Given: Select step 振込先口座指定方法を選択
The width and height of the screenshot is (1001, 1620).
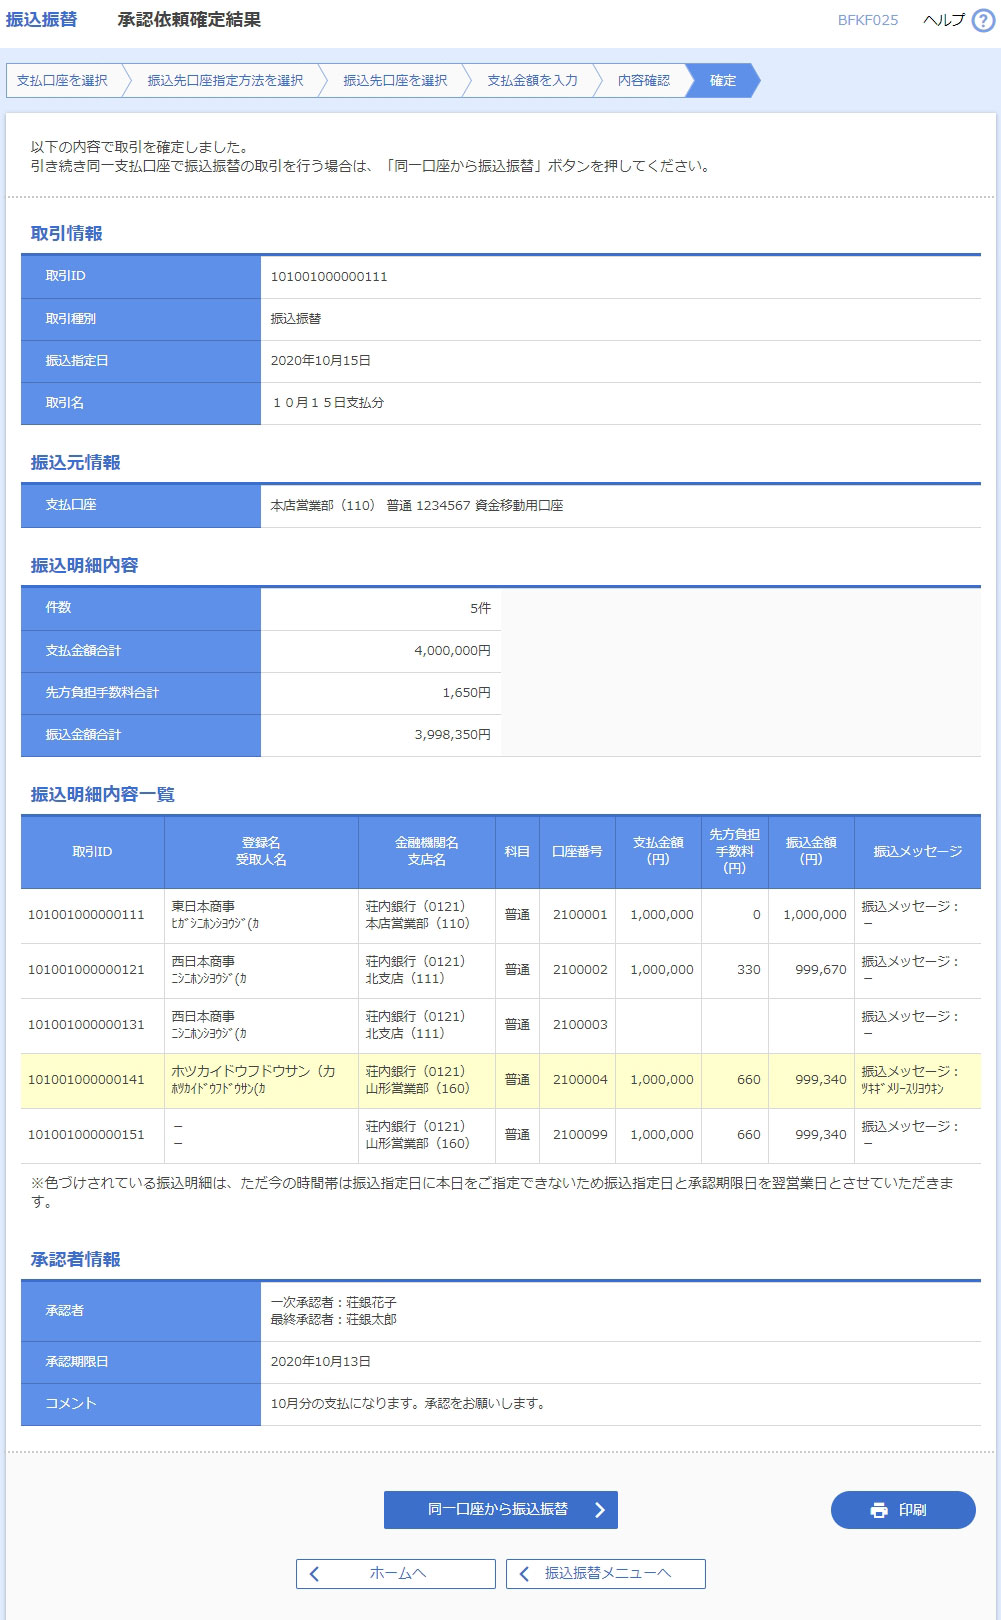Looking at the screenshot, I should pyautogui.click(x=225, y=81).
